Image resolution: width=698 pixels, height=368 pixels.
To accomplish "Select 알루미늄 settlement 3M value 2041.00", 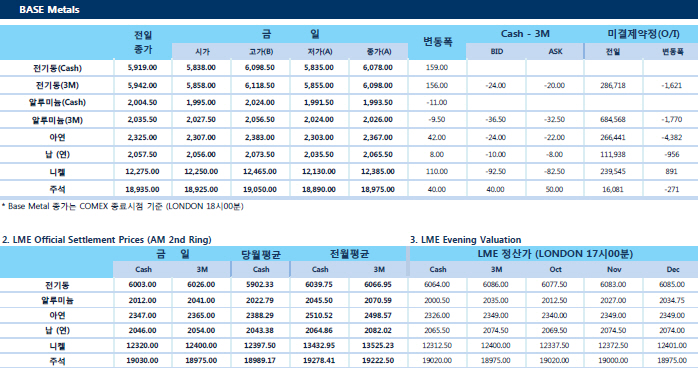I will tap(201, 300).
